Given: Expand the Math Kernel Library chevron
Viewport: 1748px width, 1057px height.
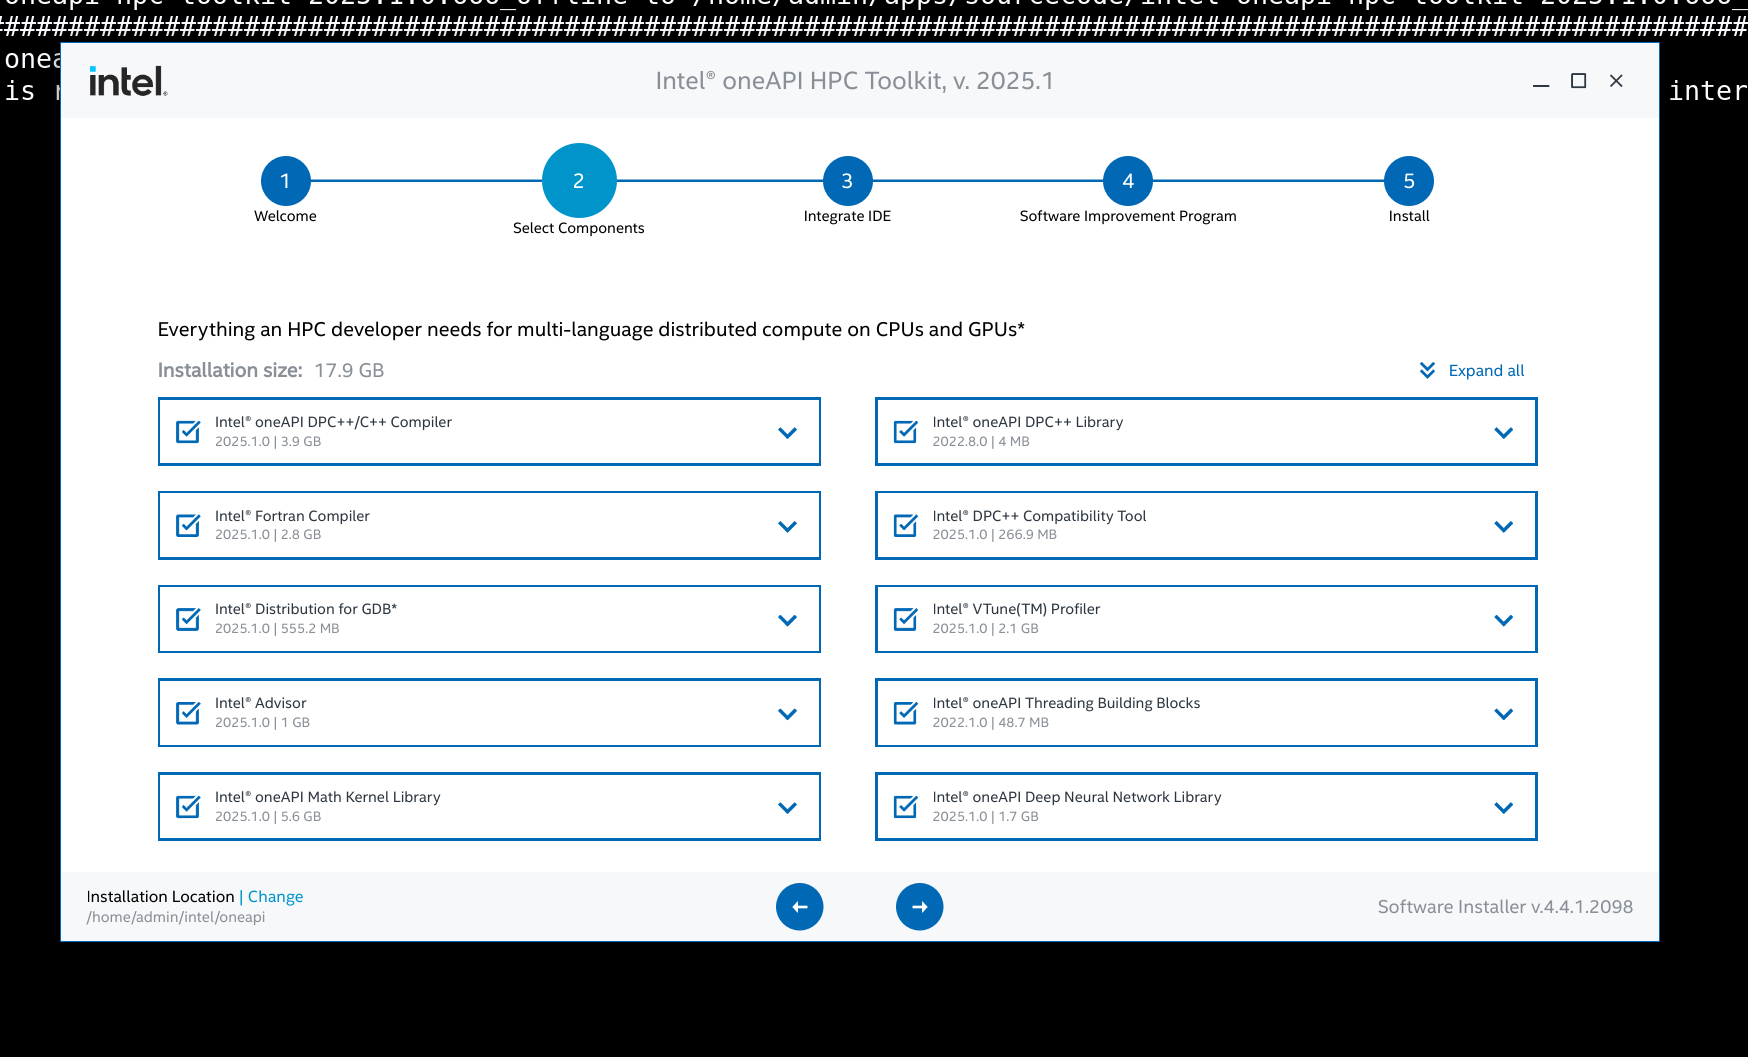Looking at the screenshot, I should point(788,808).
